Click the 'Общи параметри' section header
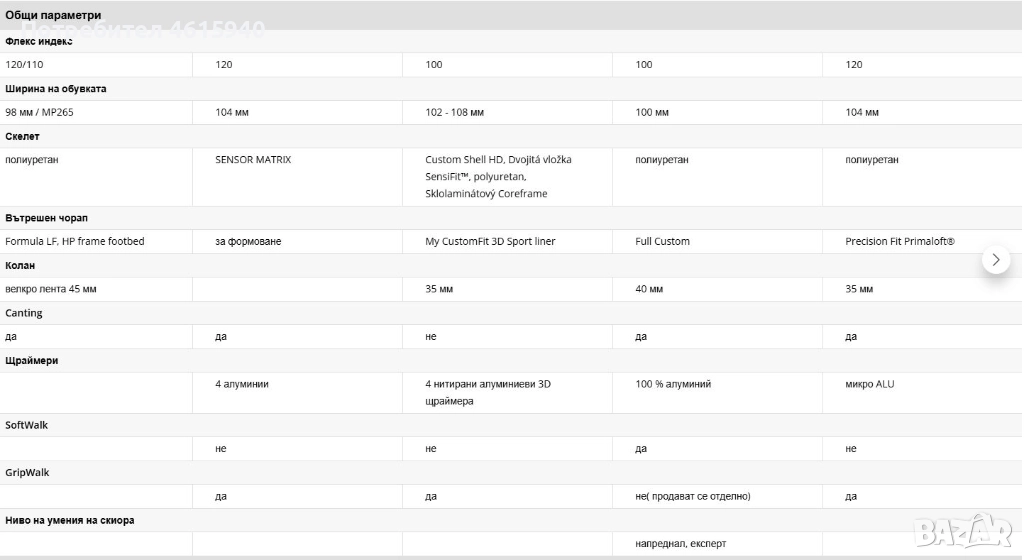The image size is (1024, 560). (x=52, y=15)
